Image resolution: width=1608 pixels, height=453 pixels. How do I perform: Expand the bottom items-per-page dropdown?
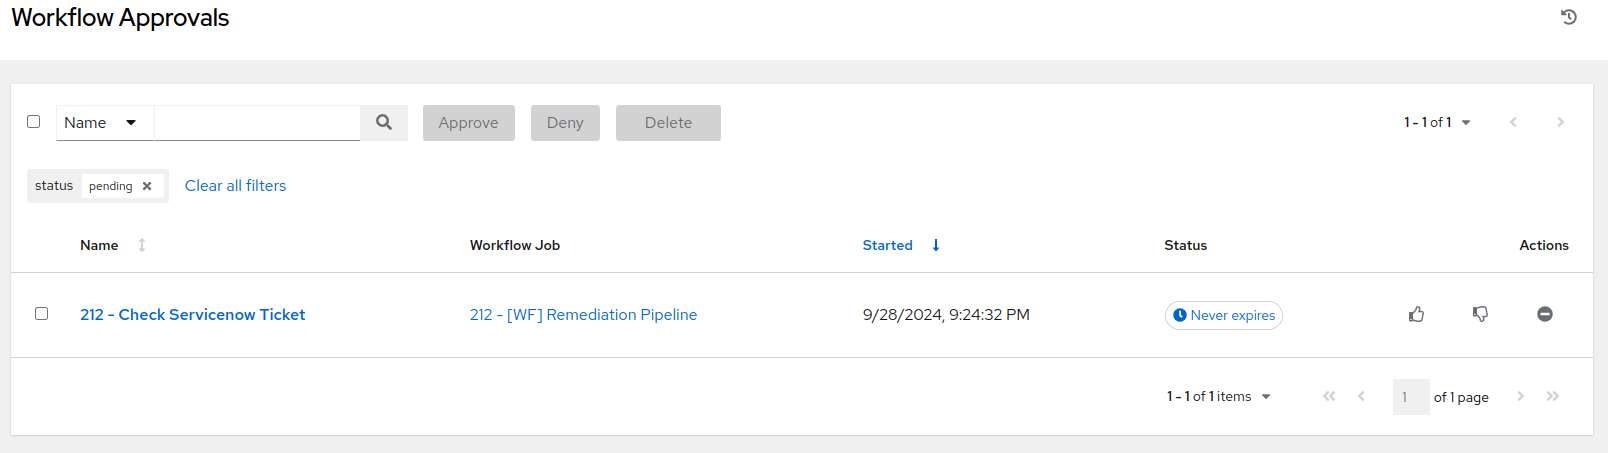[1219, 397]
